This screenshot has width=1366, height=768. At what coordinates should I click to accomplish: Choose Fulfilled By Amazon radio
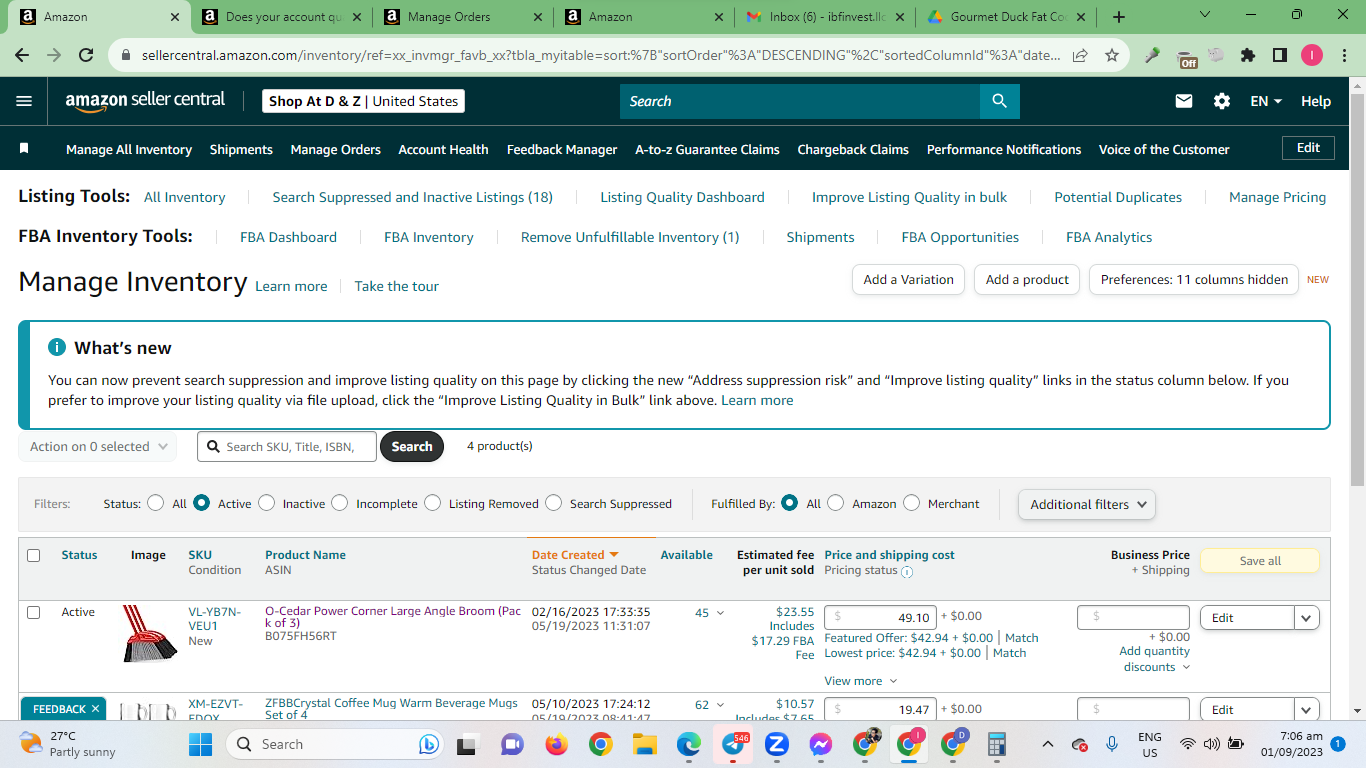[x=836, y=503]
